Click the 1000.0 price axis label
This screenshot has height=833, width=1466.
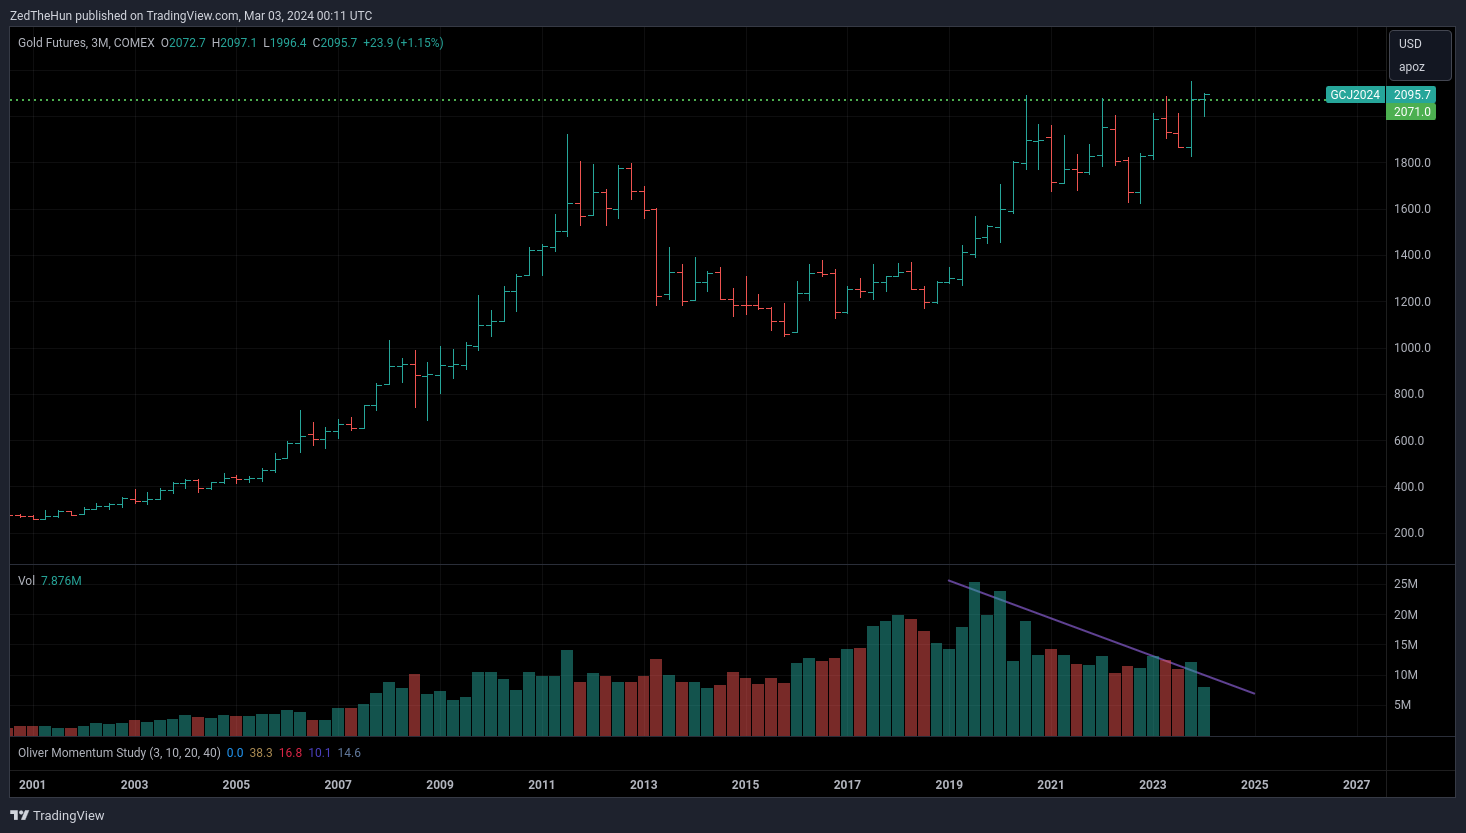tap(1412, 348)
